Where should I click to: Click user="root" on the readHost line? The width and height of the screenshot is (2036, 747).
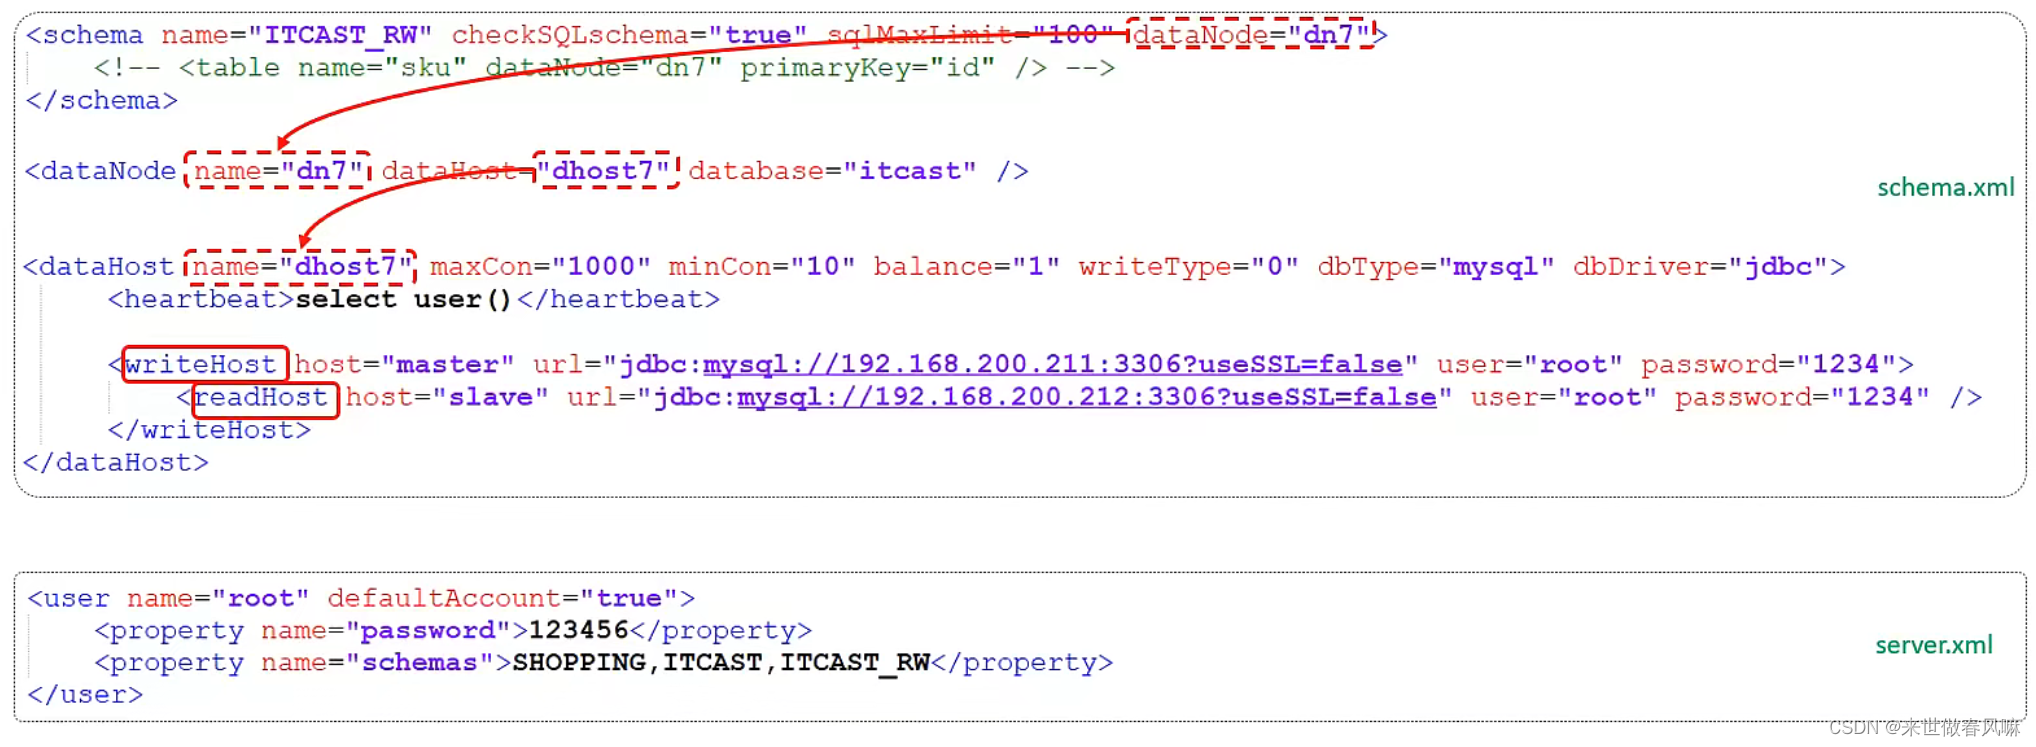pyautogui.click(x=1564, y=398)
